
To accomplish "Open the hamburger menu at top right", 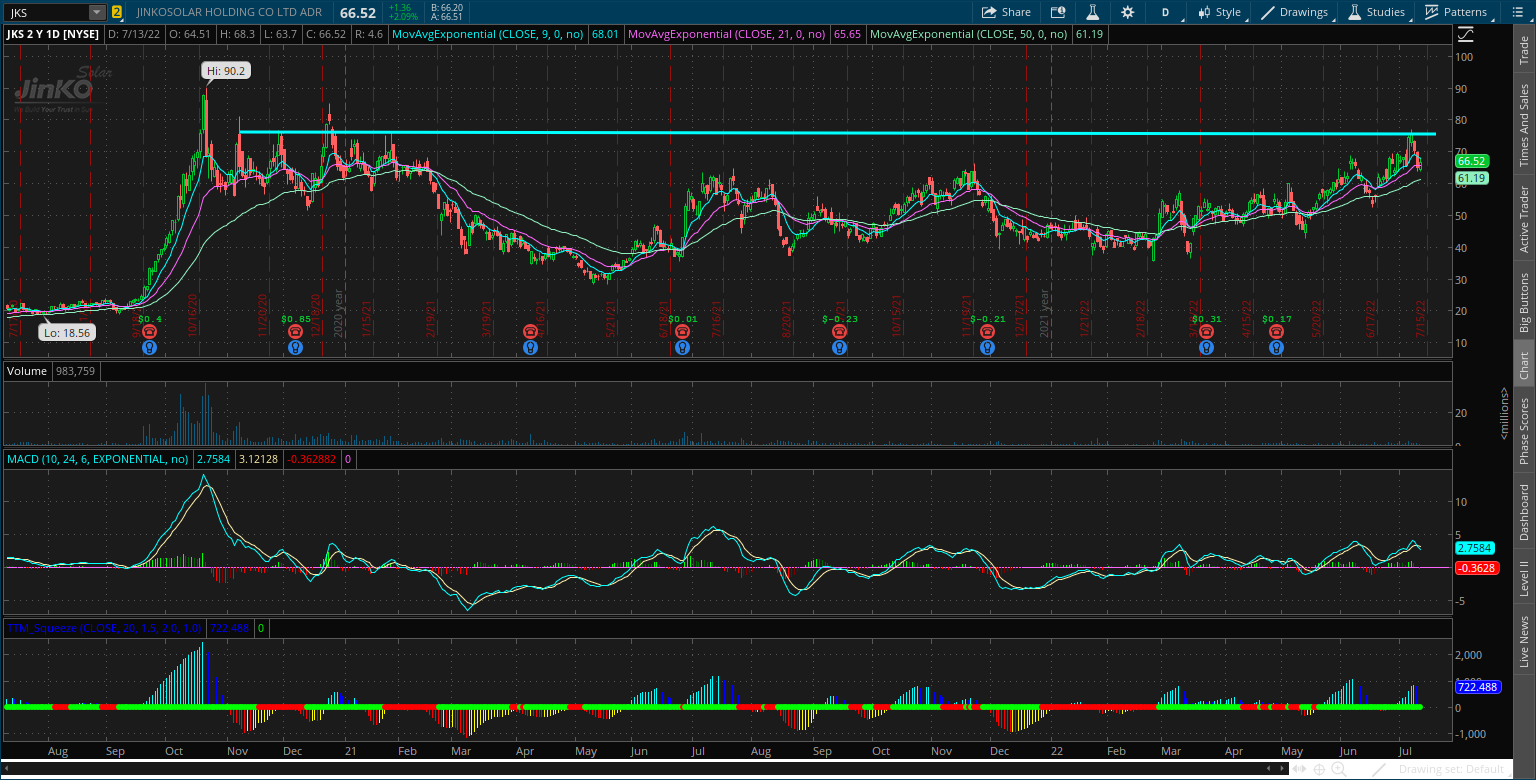I will [1518, 12].
